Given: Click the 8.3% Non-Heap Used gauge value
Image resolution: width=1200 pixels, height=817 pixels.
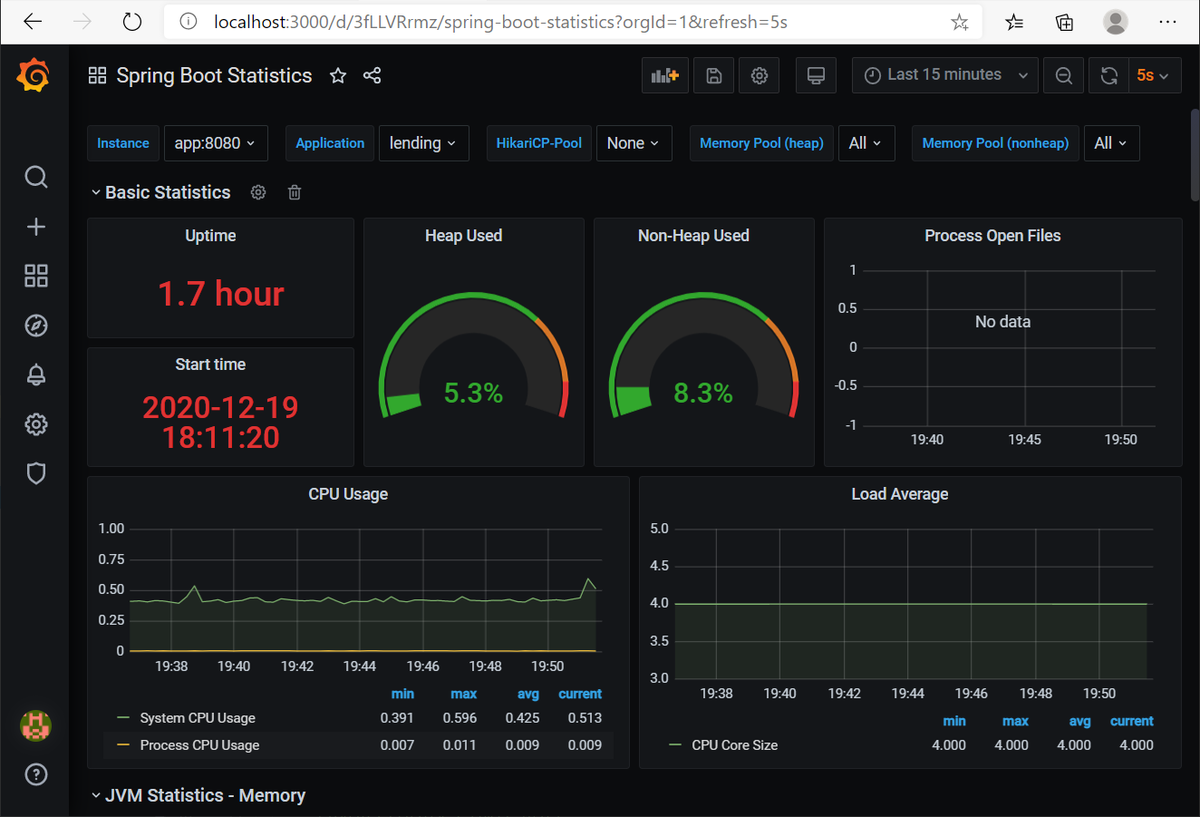Looking at the screenshot, I should click(x=703, y=393).
